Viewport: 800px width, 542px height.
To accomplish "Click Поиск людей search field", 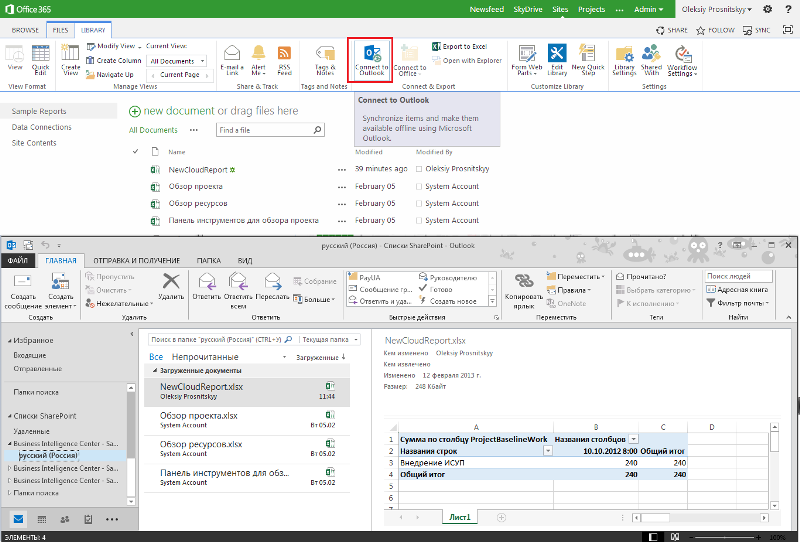I will coord(738,276).
